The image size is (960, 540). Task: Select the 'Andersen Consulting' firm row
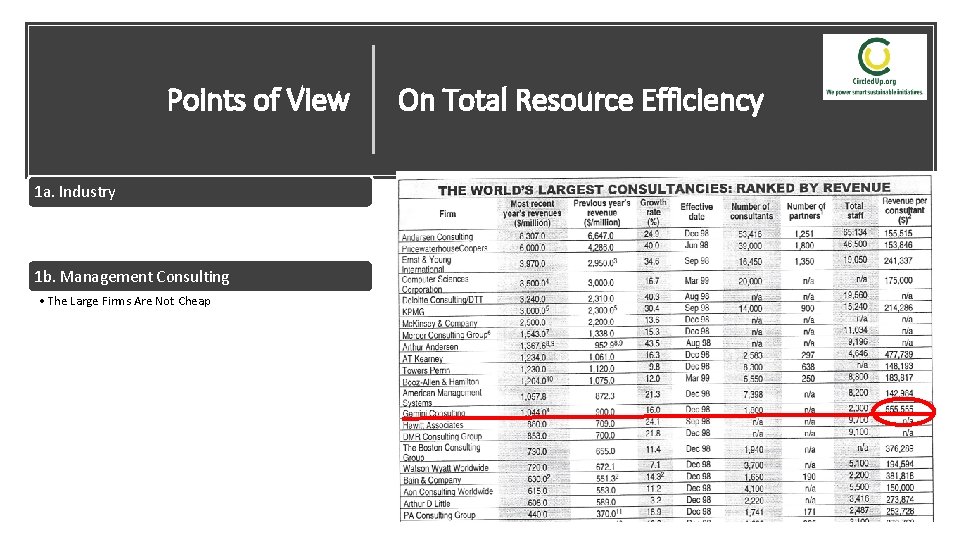(665, 235)
